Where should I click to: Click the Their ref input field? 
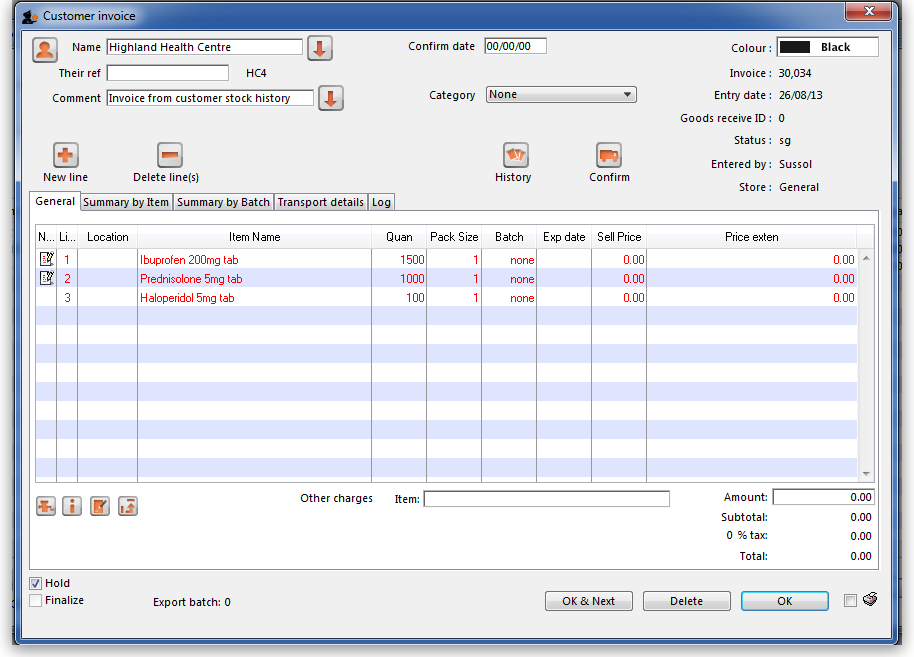pyautogui.click(x=168, y=73)
